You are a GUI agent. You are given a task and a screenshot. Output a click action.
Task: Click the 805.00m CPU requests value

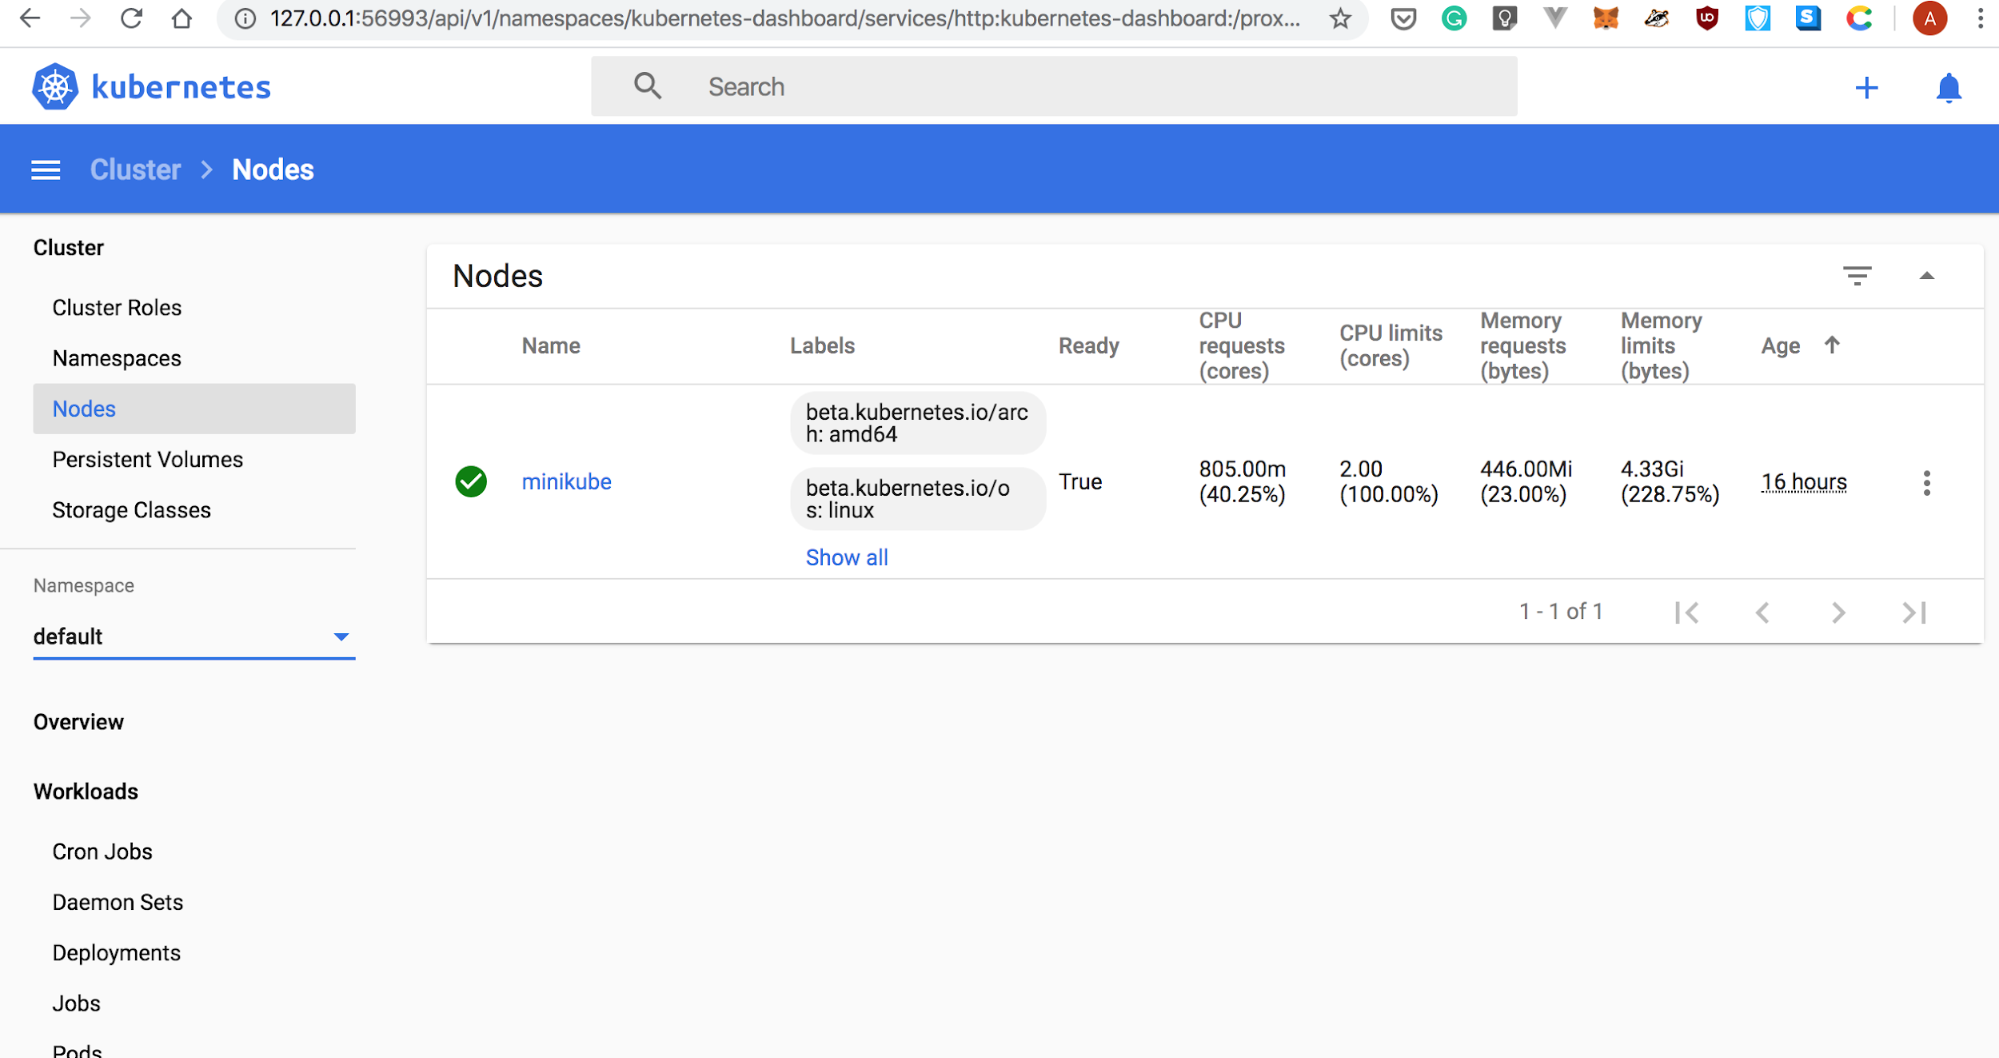tap(1242, 482)
